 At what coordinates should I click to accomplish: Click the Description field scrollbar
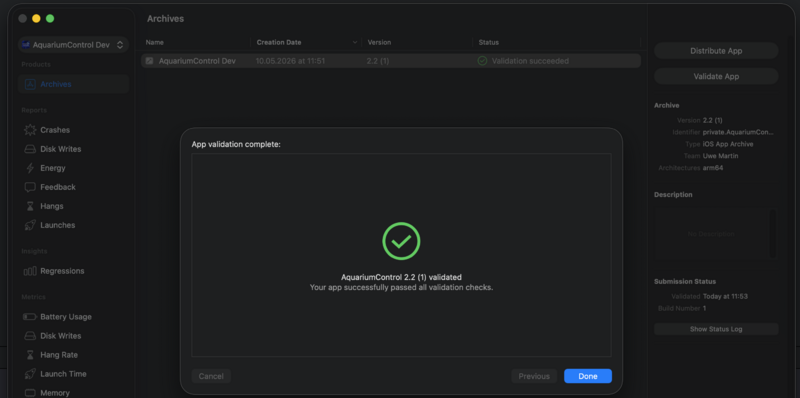coord(773,234)
